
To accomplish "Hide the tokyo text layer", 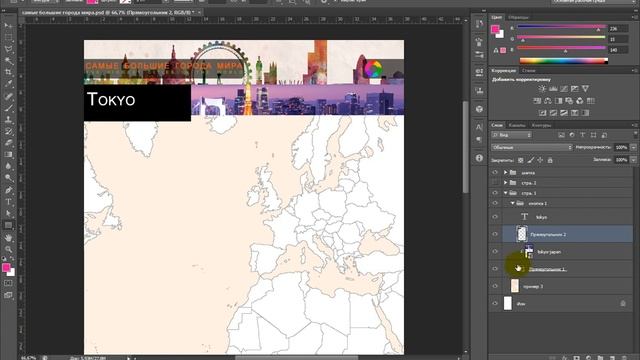I will coord(495,217).
